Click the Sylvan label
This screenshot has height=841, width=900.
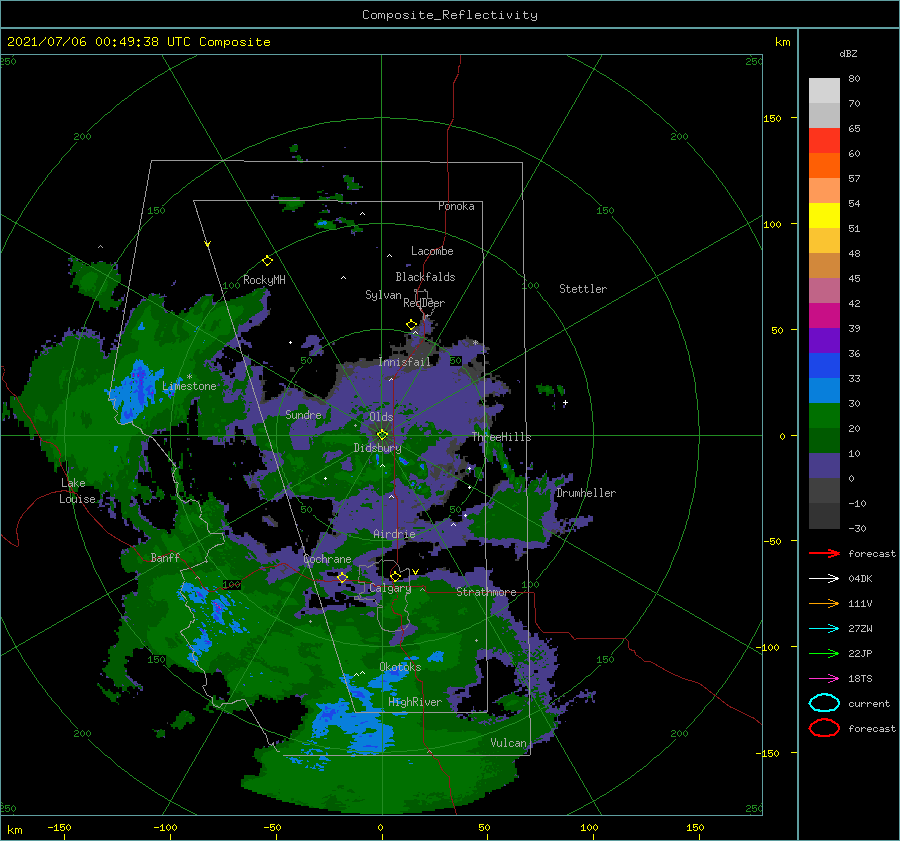[383, 295]
